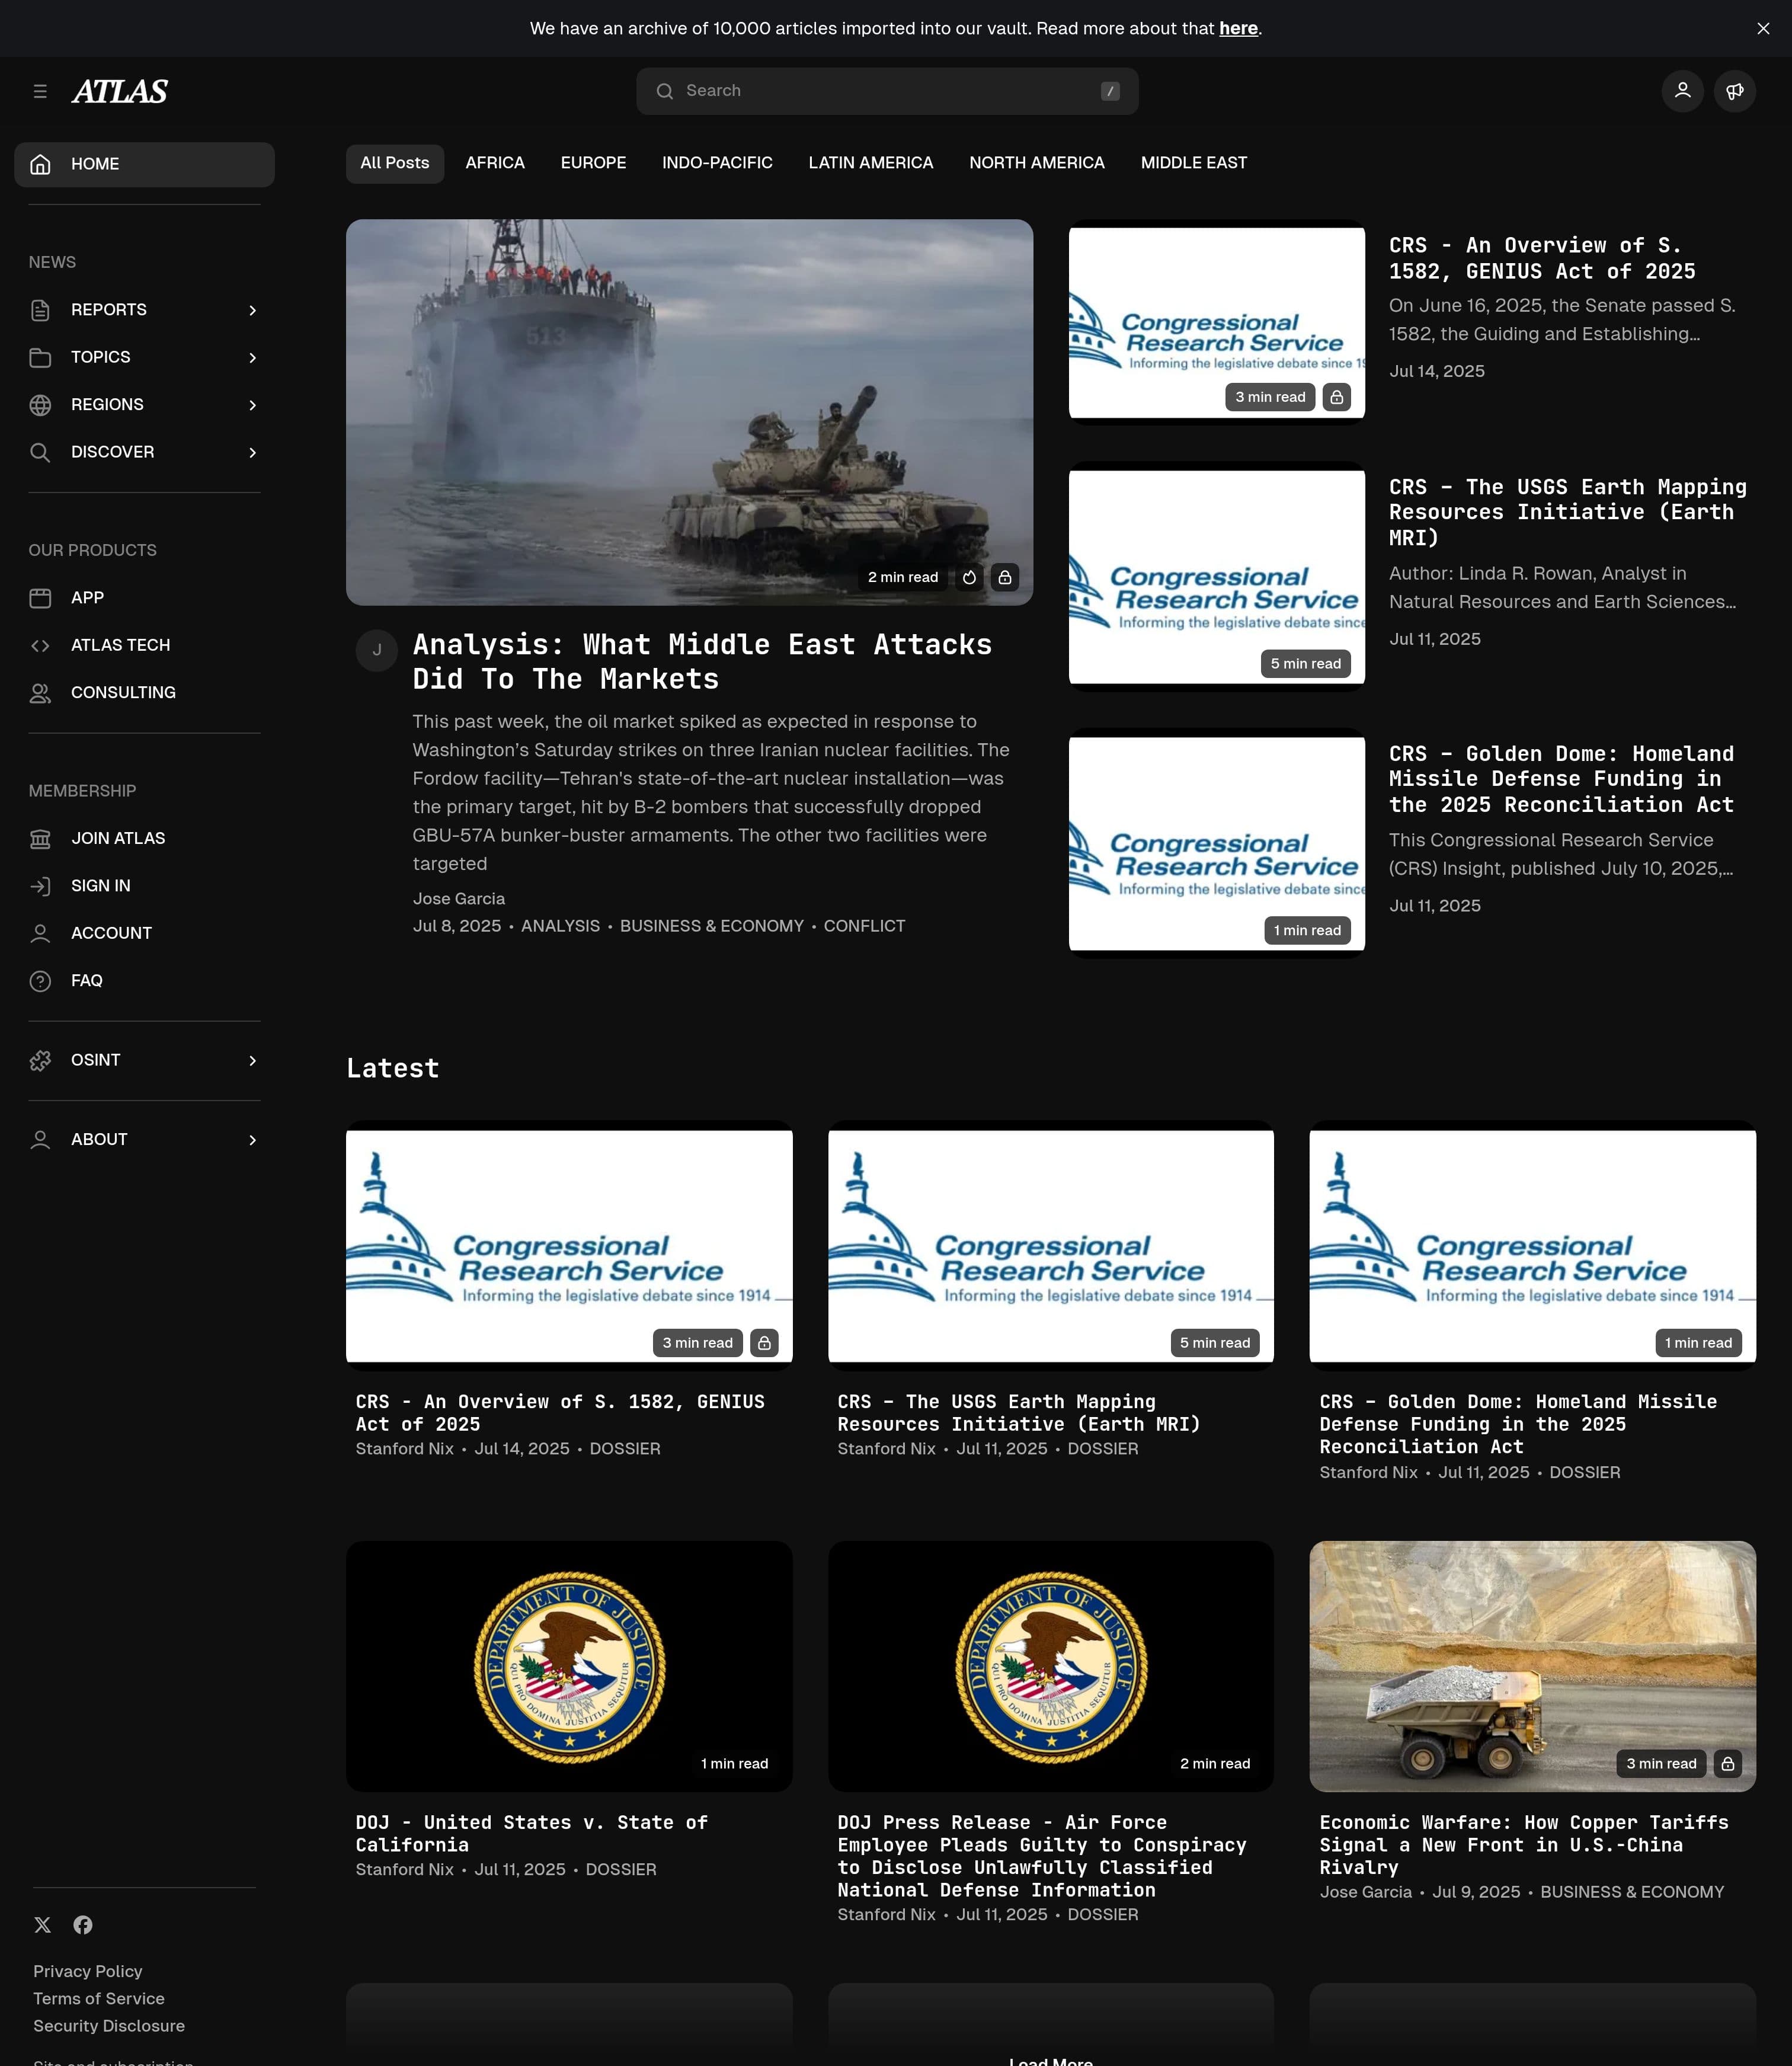The width and height of the screenshot is (1792, 2066).
Task: Select the INDO-PACIFIC tab
Action: click(x=717, y=163)
